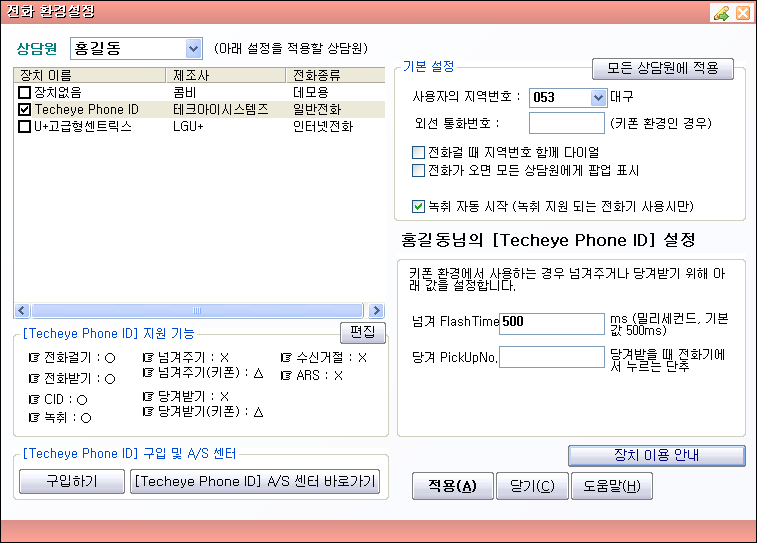This screenshot has height=543, width=757.
Task: Open the 상담원 홍길동 dropdown
Action: [193, 48]
